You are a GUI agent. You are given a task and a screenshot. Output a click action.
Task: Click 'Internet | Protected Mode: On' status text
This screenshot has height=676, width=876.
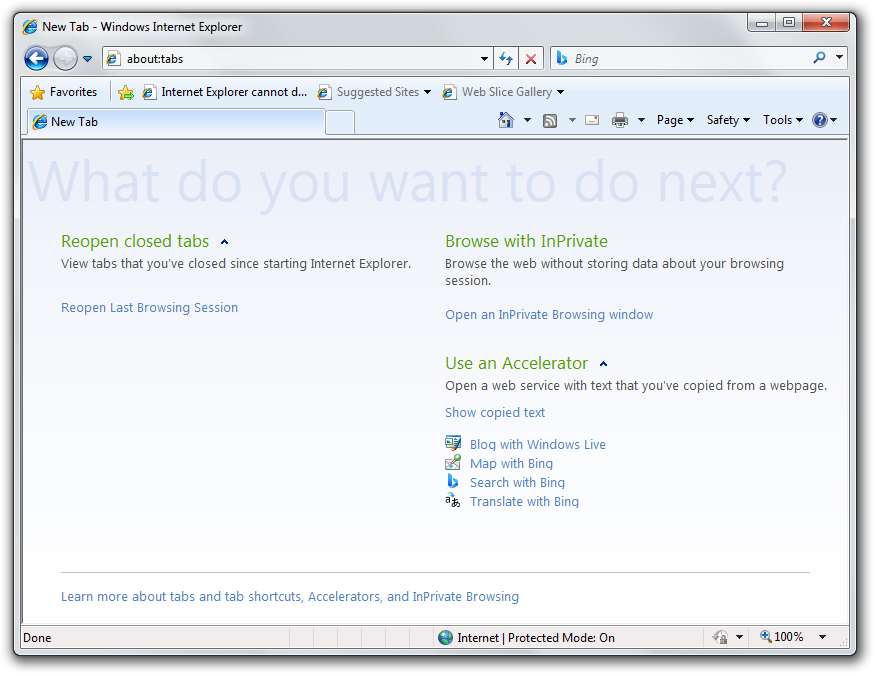coord(536,638)
